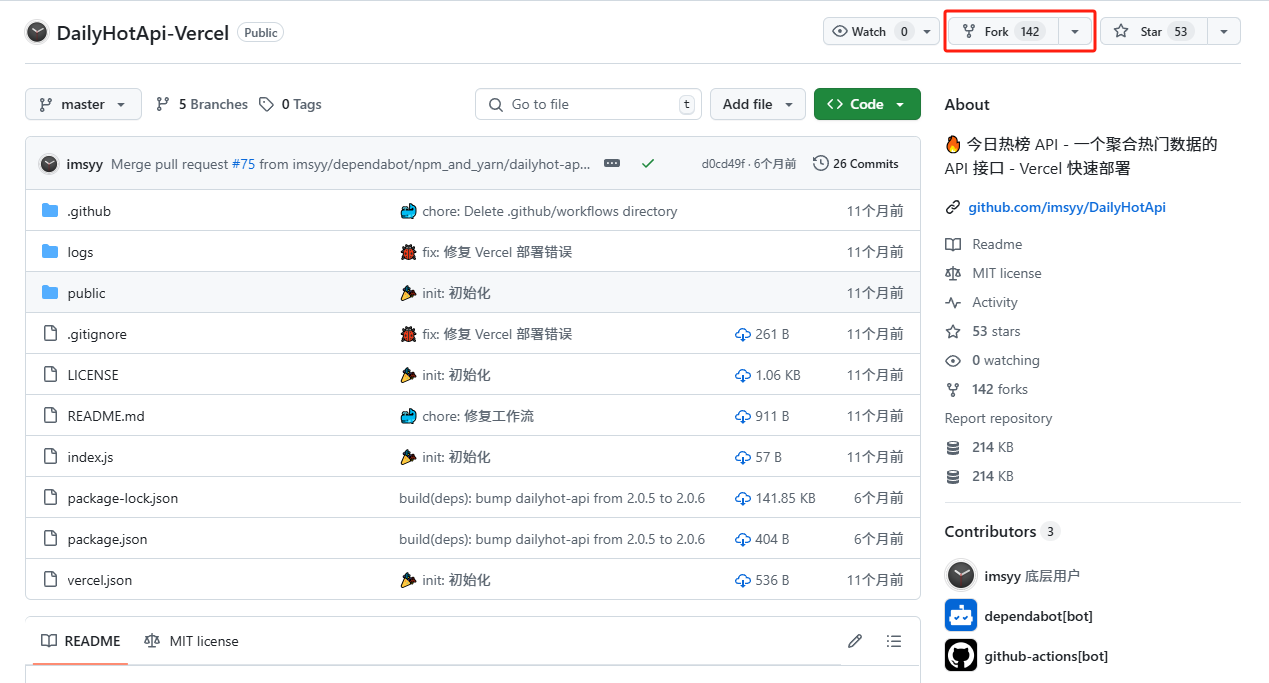Click imsyy avatar in latest commit row

click(48, 164)
